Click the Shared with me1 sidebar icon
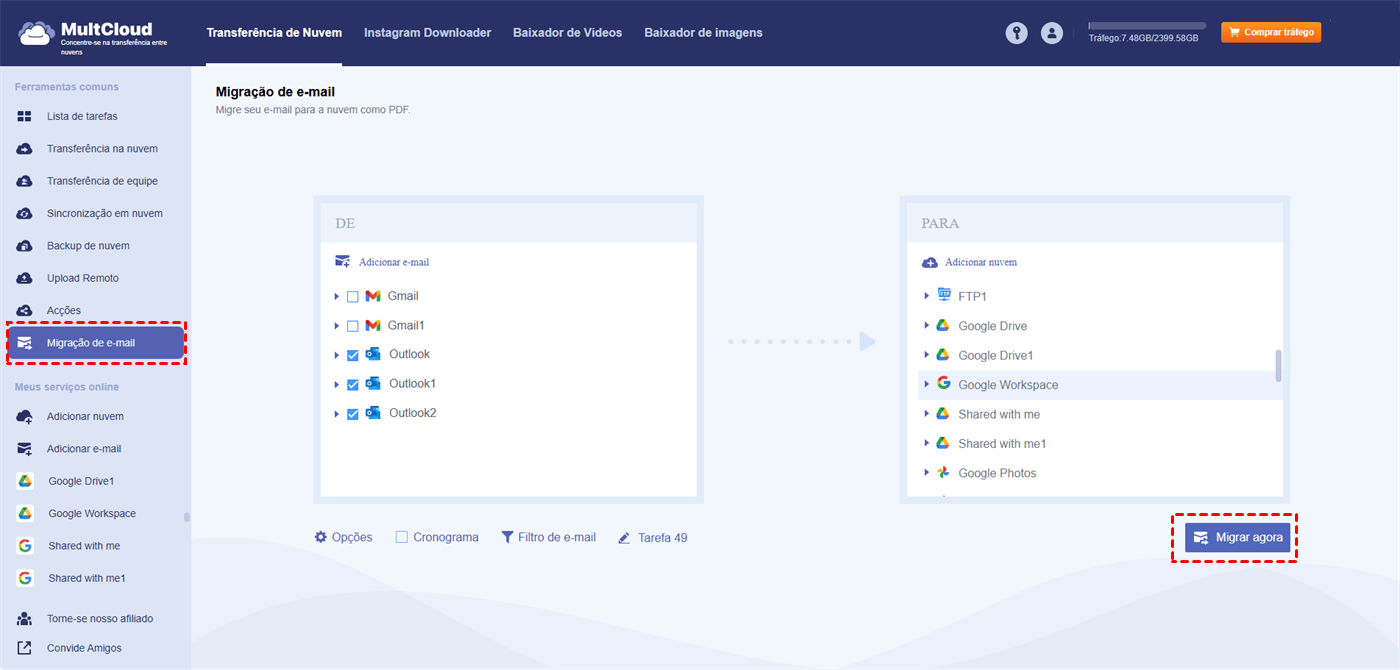Image resolution: width=1400 pixels, height=670 pixels. tap(25, 578)
